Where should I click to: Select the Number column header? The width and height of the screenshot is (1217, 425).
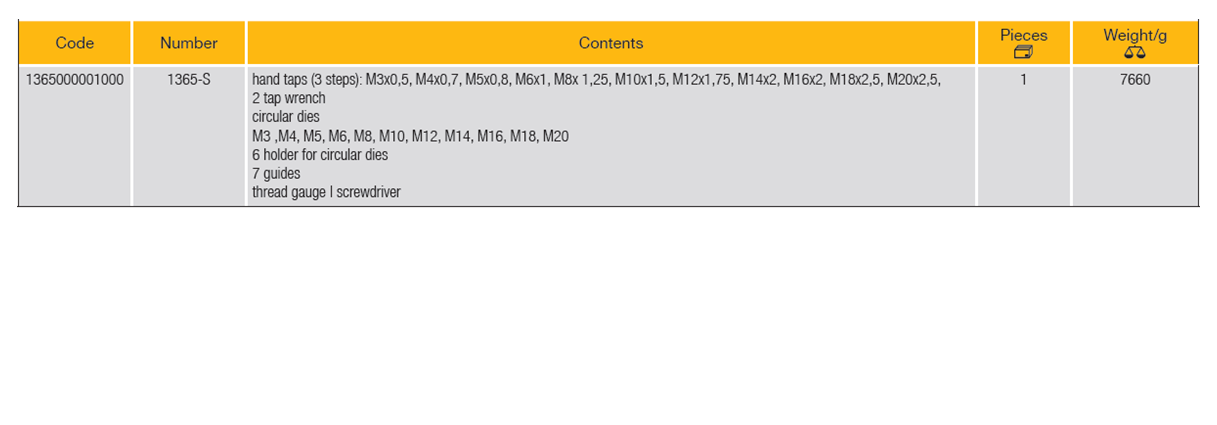point(189,43)
